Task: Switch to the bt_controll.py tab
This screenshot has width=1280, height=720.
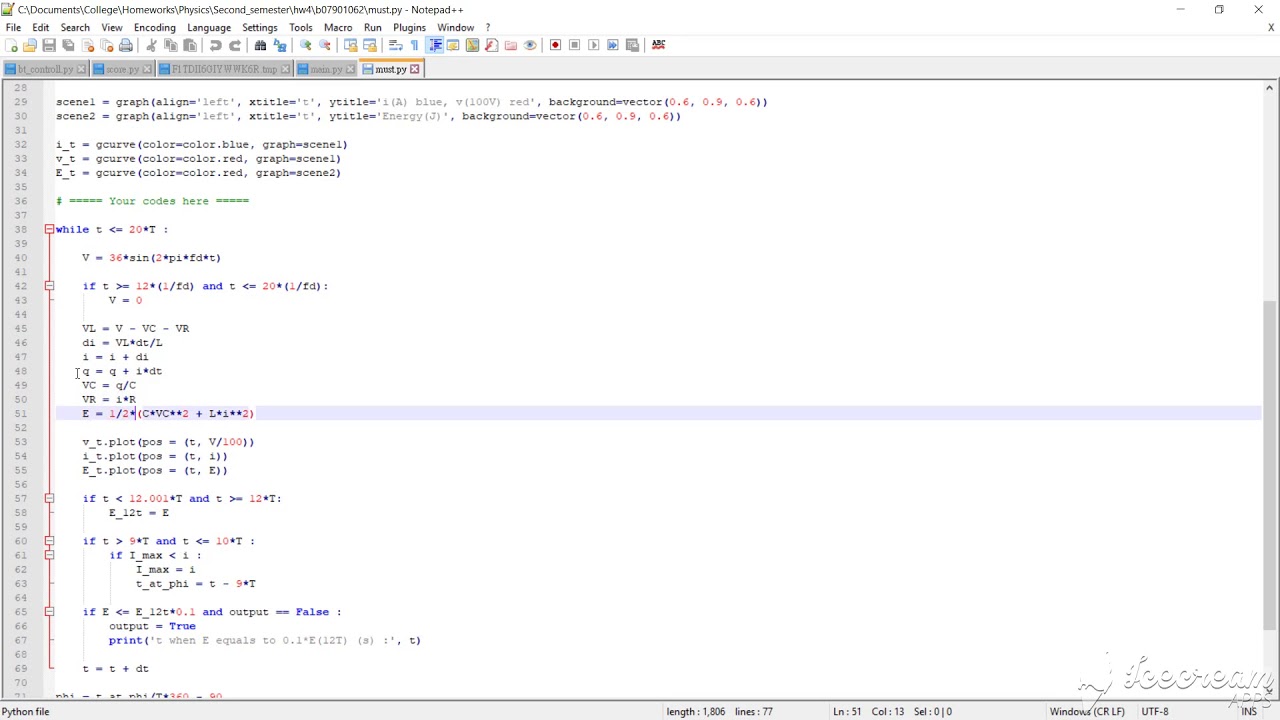Action: point(45,69)
